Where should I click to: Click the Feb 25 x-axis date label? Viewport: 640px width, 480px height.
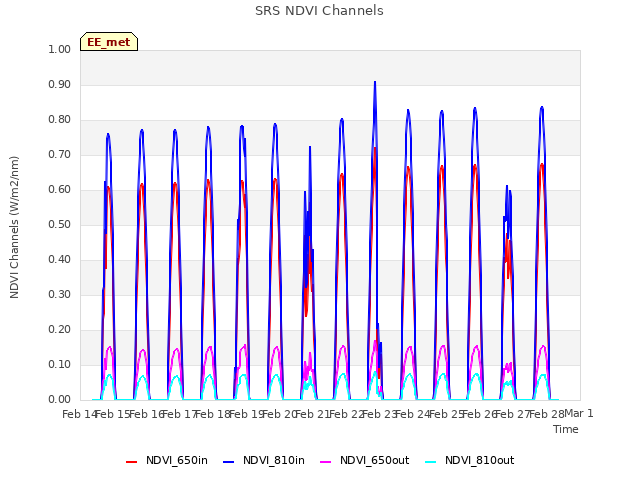click(446, 414)
